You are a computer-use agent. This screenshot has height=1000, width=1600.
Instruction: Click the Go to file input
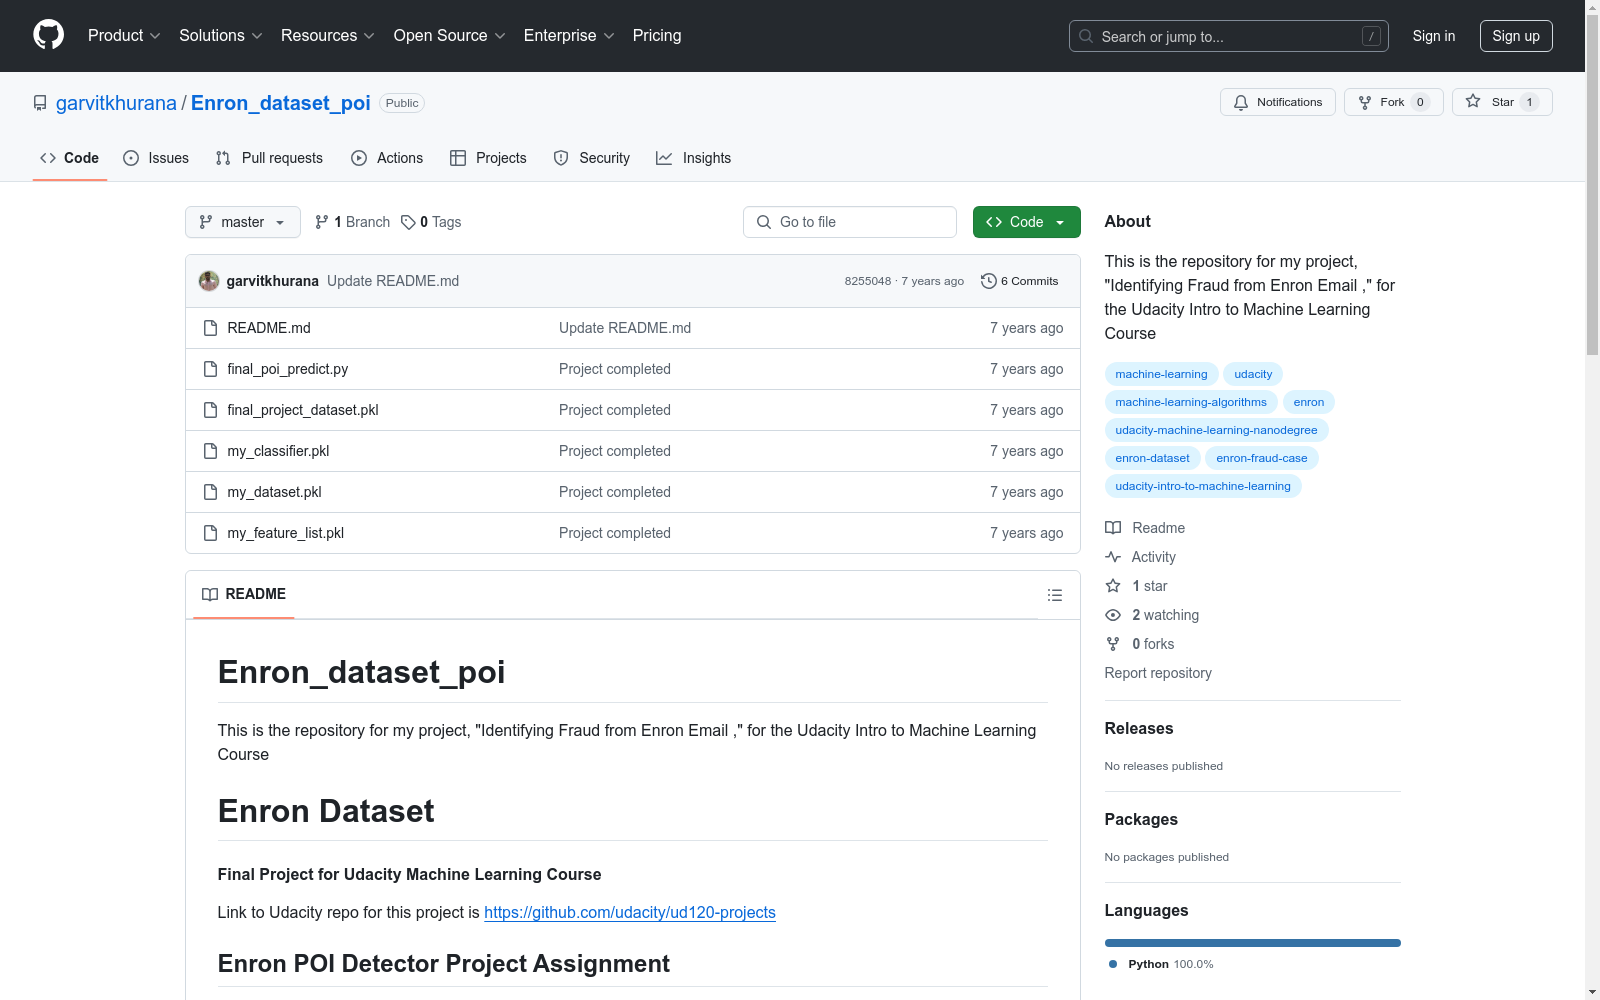(x=850, y=222)
